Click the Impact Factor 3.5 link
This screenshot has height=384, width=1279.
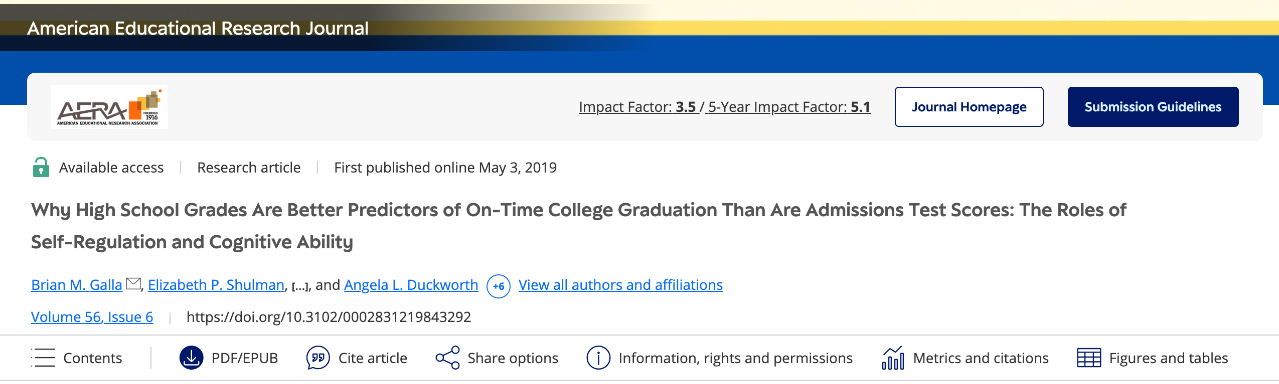637,107
